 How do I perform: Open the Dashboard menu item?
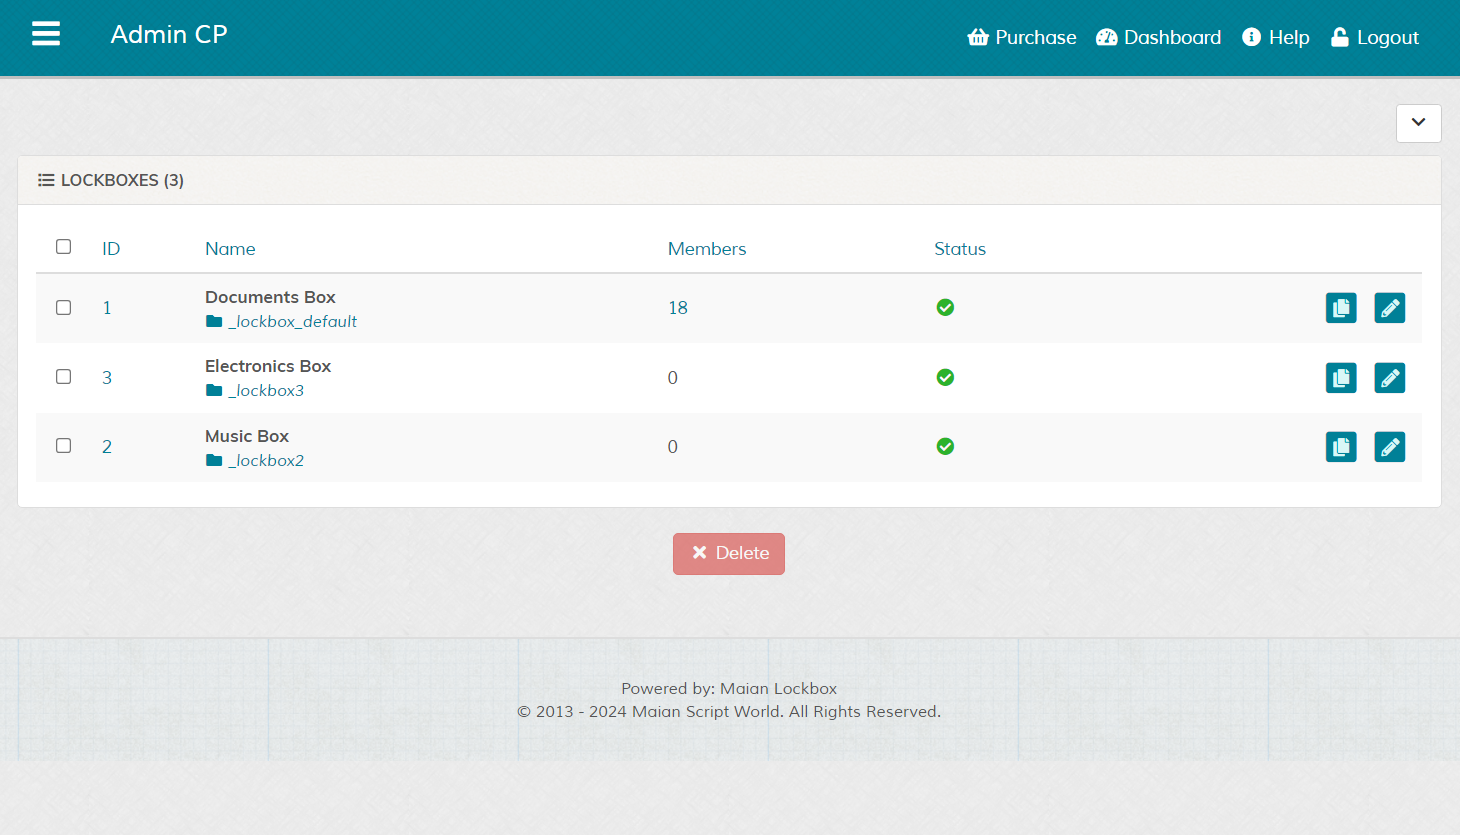coord(1158,38)
